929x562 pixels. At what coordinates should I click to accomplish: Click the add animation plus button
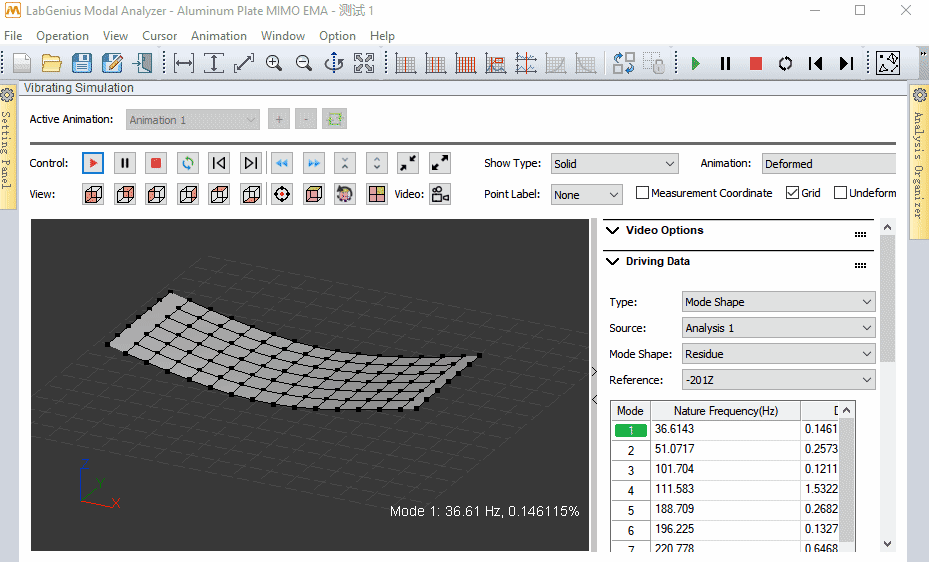coord(278,120)
